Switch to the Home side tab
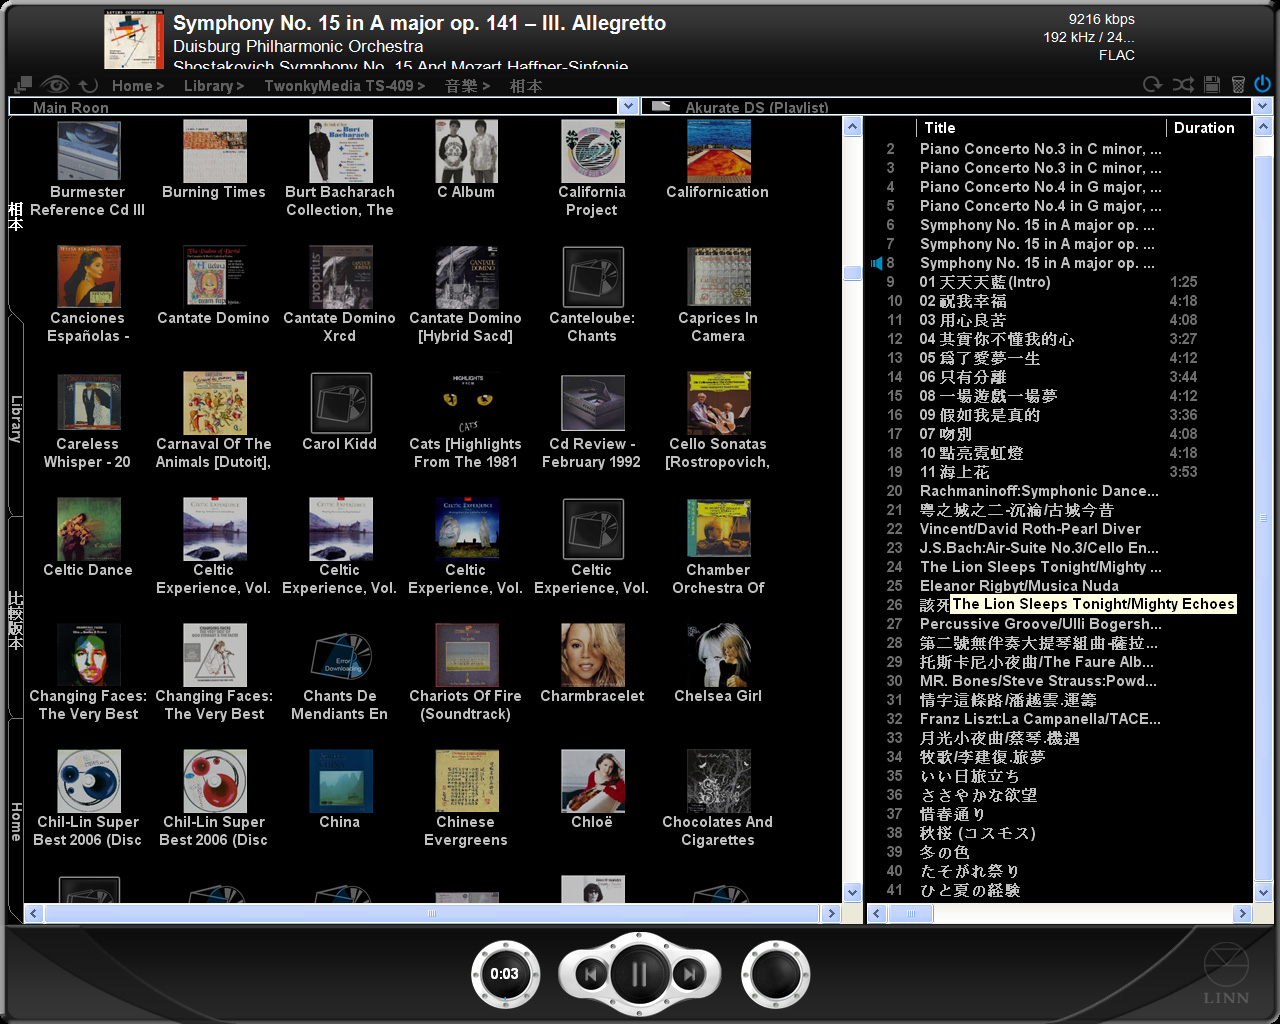This screenshot has width=1280, height=1024. tap(15, 820)
